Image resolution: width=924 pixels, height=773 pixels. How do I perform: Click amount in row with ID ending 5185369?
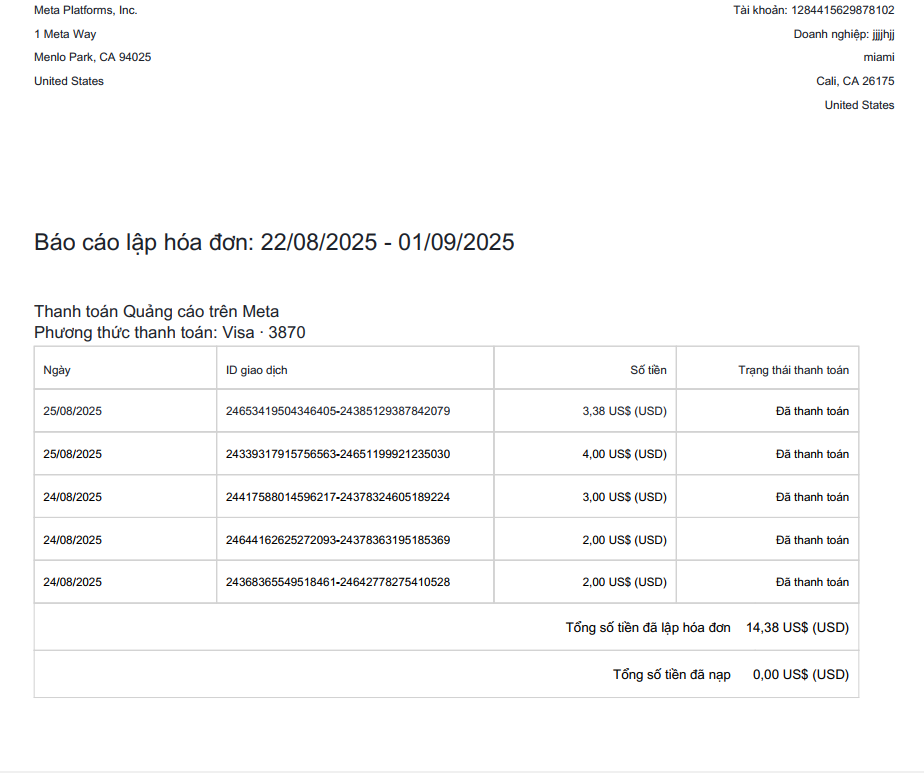[625, 540]
